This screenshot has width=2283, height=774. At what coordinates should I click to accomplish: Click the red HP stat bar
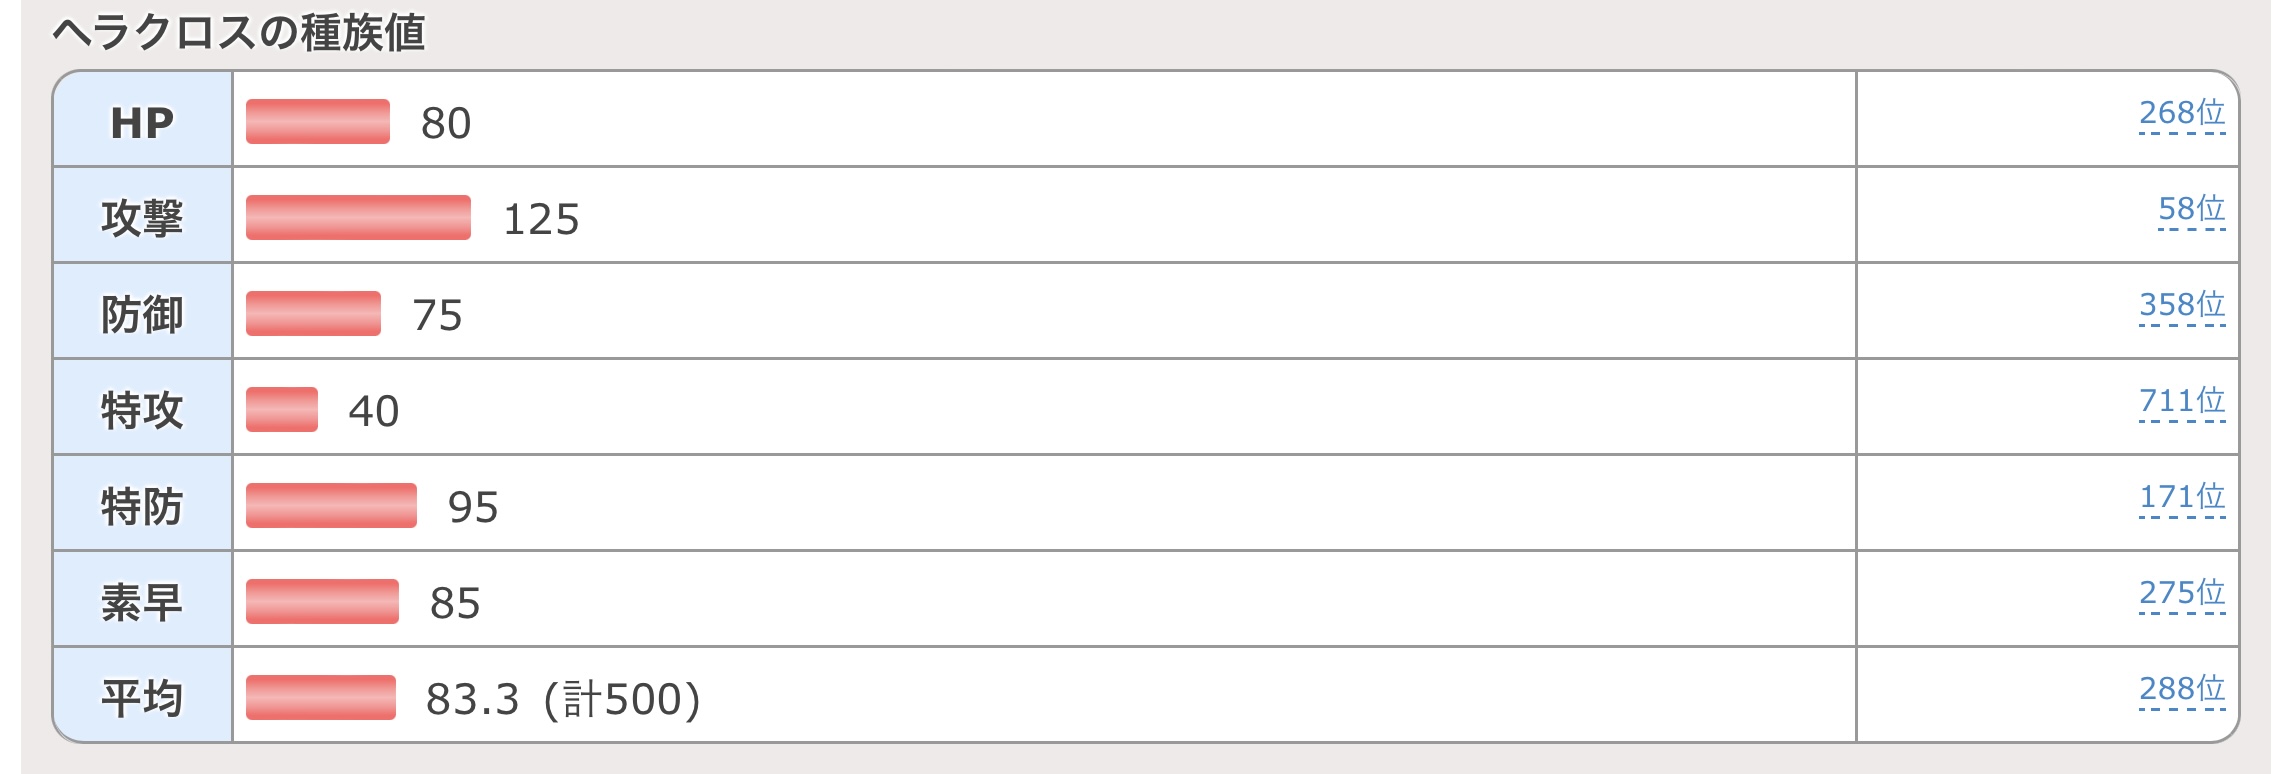click(318, 122)
